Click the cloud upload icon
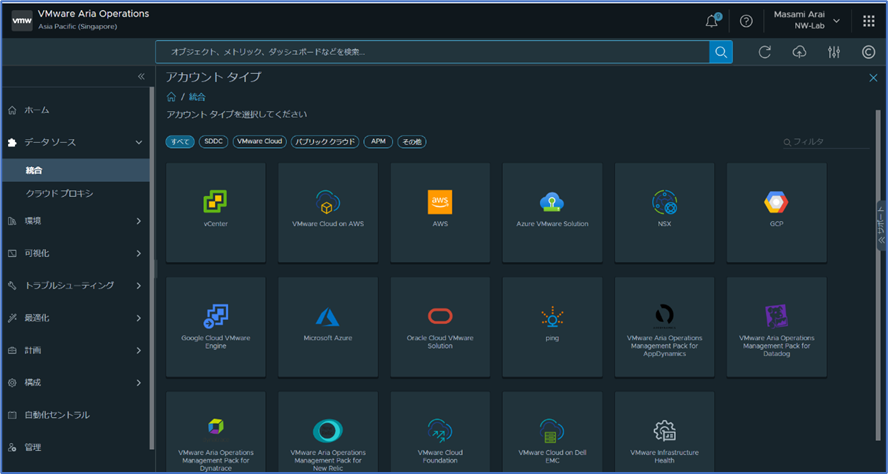The width and height of the screenshot is (888, 474). [799, 52]
